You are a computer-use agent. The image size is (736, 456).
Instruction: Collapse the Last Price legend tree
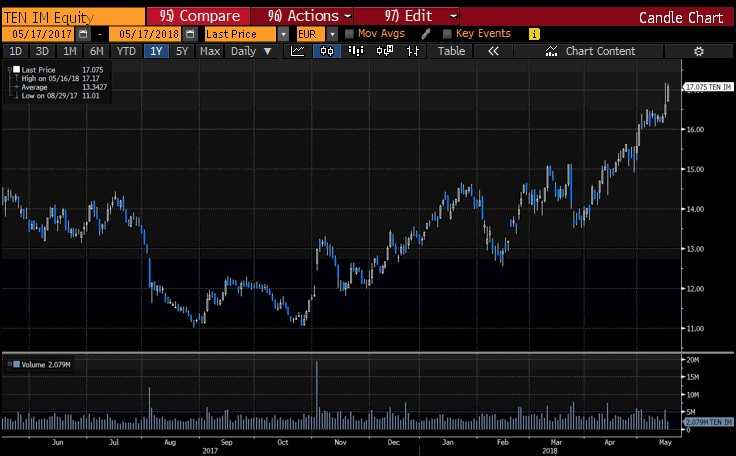9,70
